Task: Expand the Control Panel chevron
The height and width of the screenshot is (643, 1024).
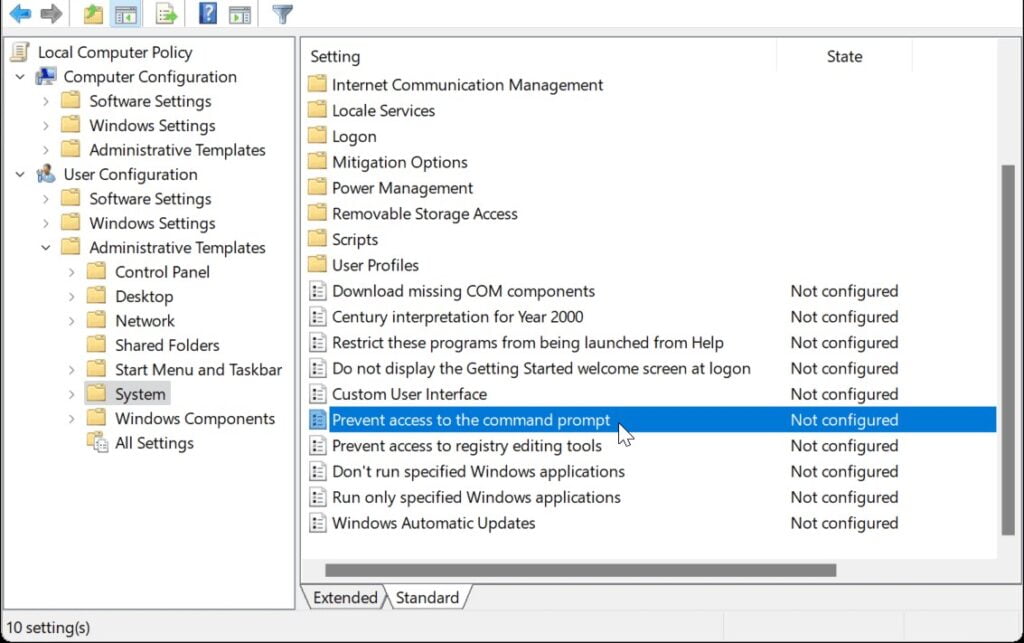Action: pyautogui.click(x=70, y=271)
